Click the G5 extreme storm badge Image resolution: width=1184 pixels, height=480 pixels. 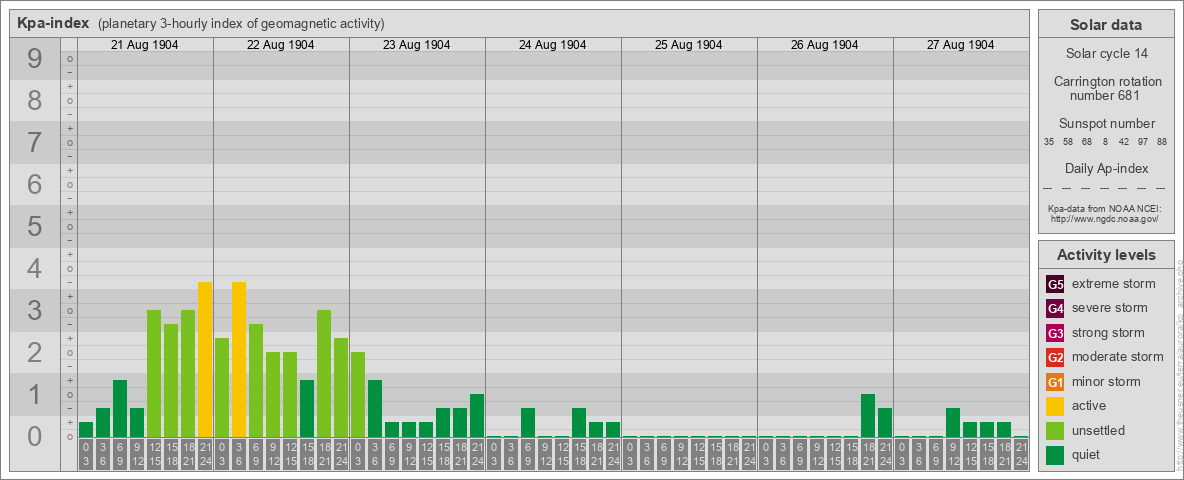tap(1055, 285)
